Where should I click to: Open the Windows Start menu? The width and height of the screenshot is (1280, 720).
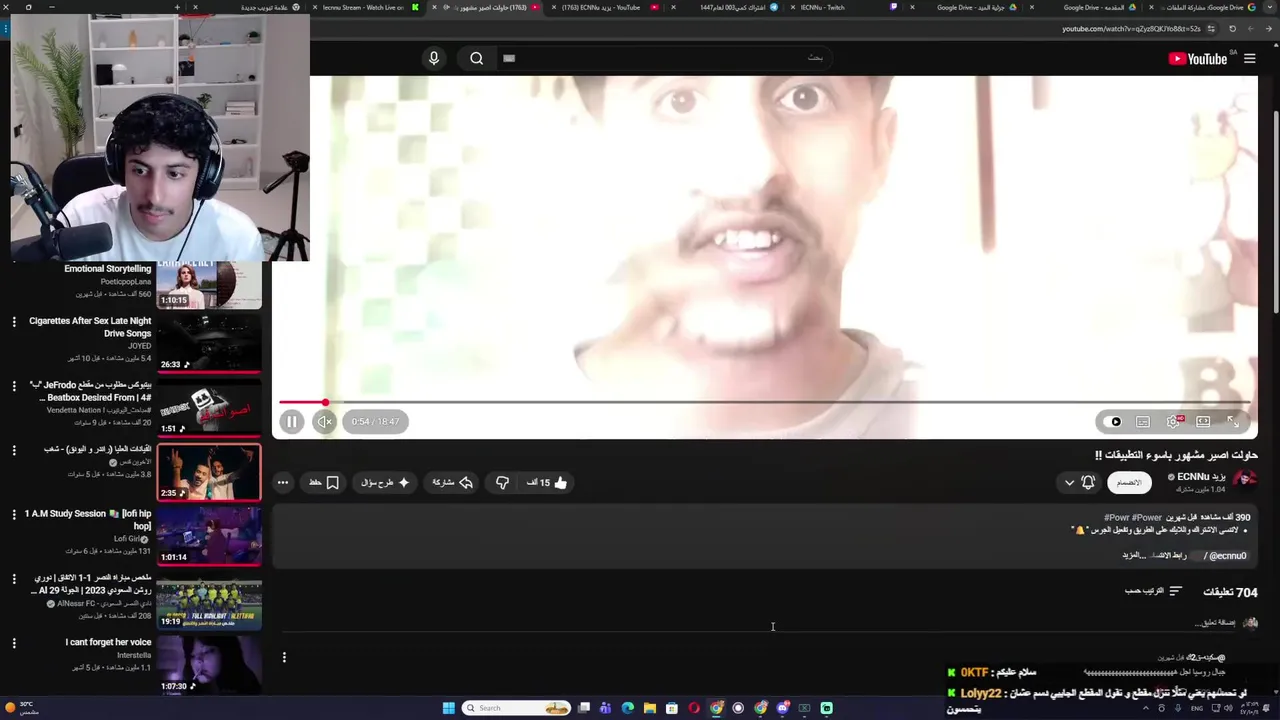tap(448, 708)
